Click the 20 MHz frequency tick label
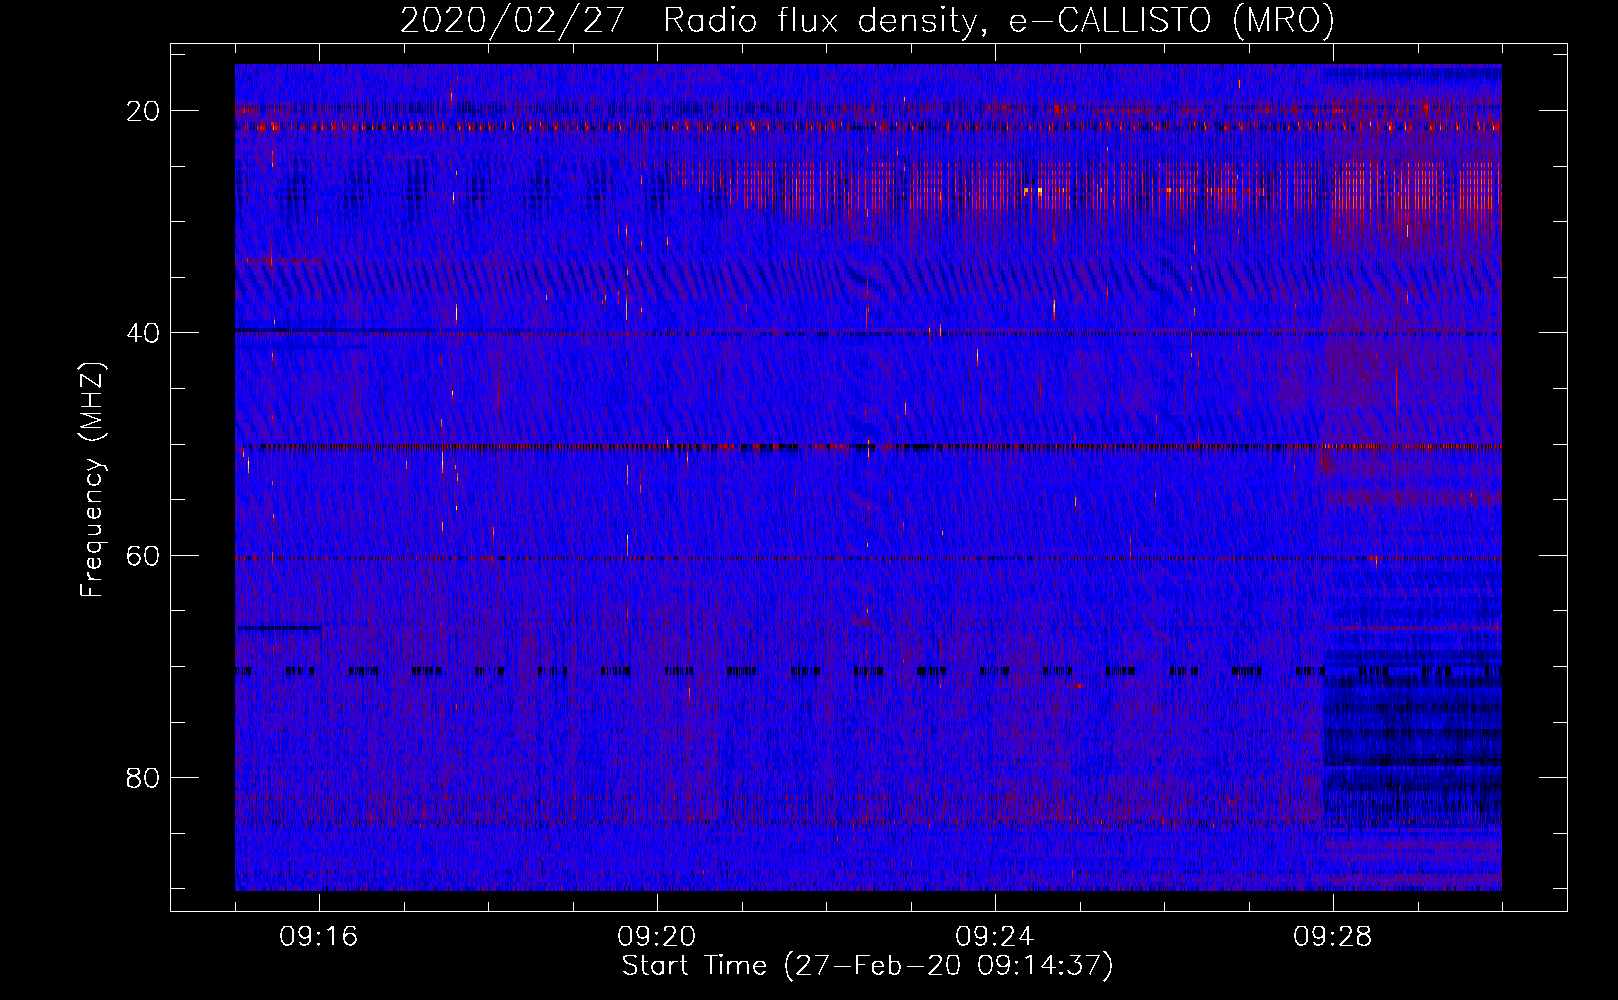The image size is (1618, 1000). [x=143, y=111]
